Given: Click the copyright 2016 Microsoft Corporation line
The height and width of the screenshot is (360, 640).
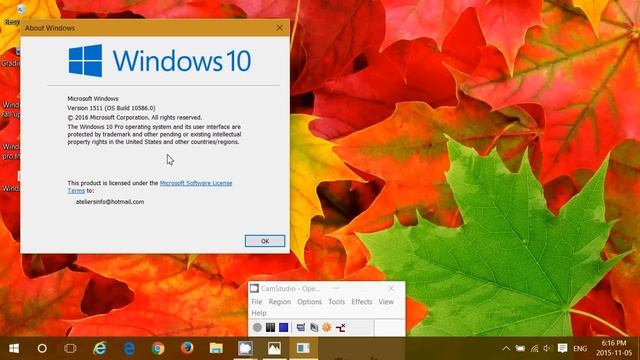Looking at the screenshot, I should (x=135, y=118).
